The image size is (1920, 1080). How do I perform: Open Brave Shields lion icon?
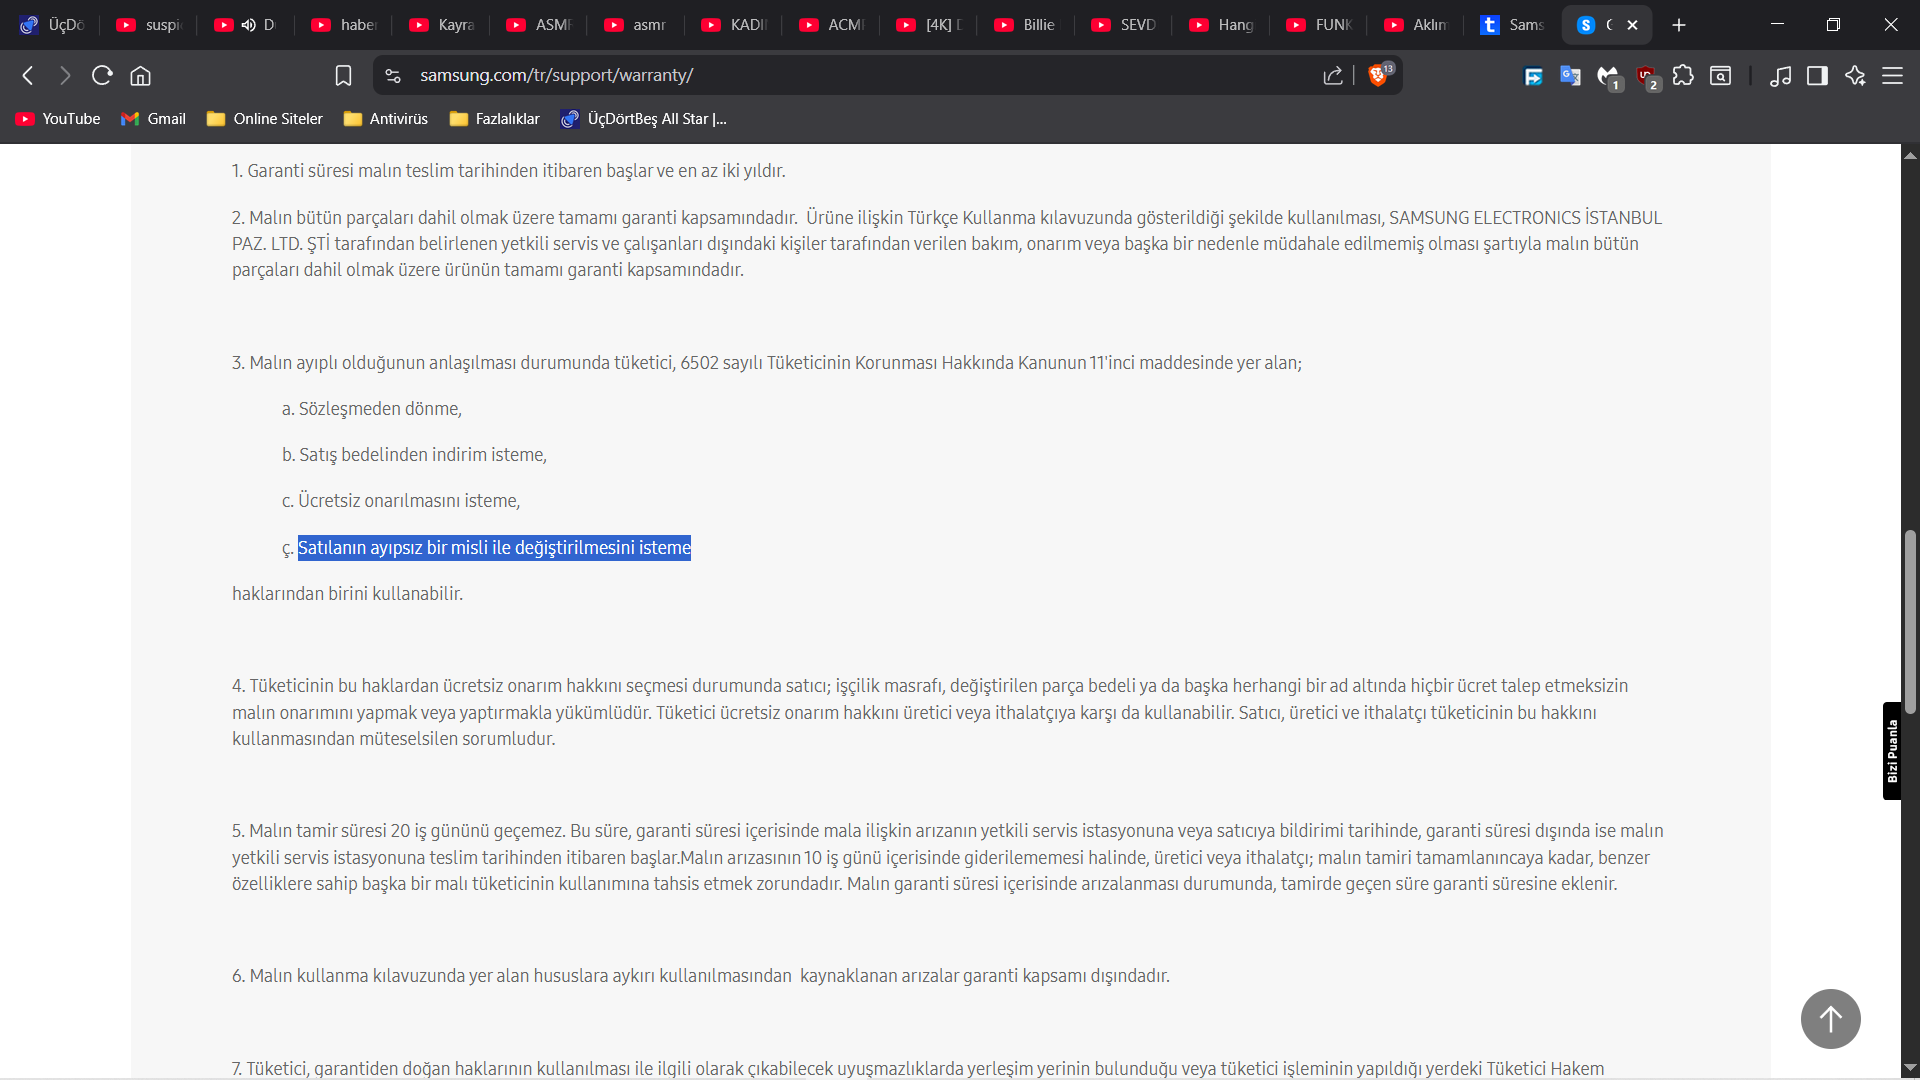[x=1379, y=75]
